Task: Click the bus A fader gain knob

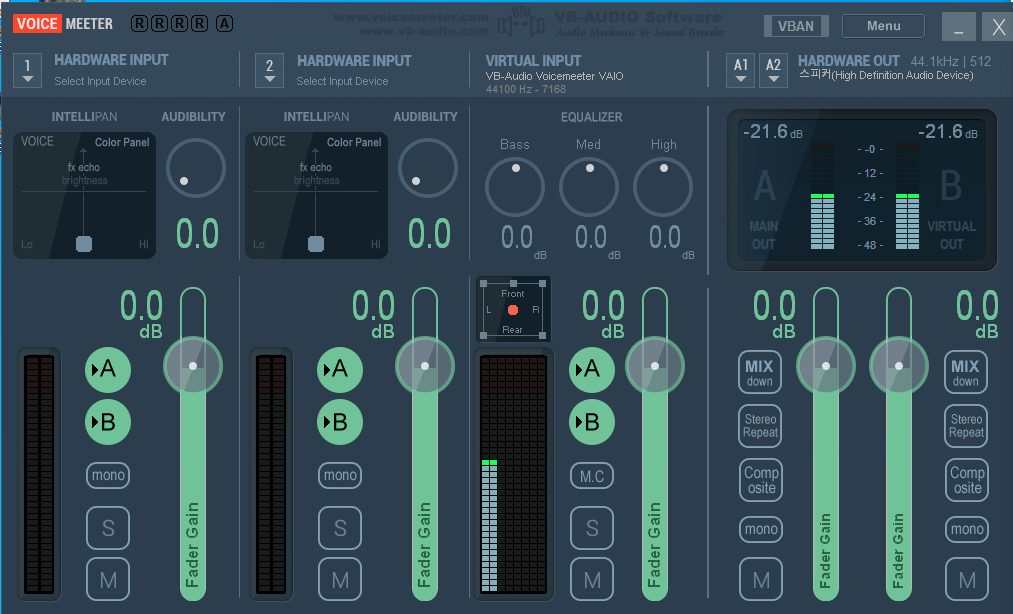Action: tap(826, 366)
